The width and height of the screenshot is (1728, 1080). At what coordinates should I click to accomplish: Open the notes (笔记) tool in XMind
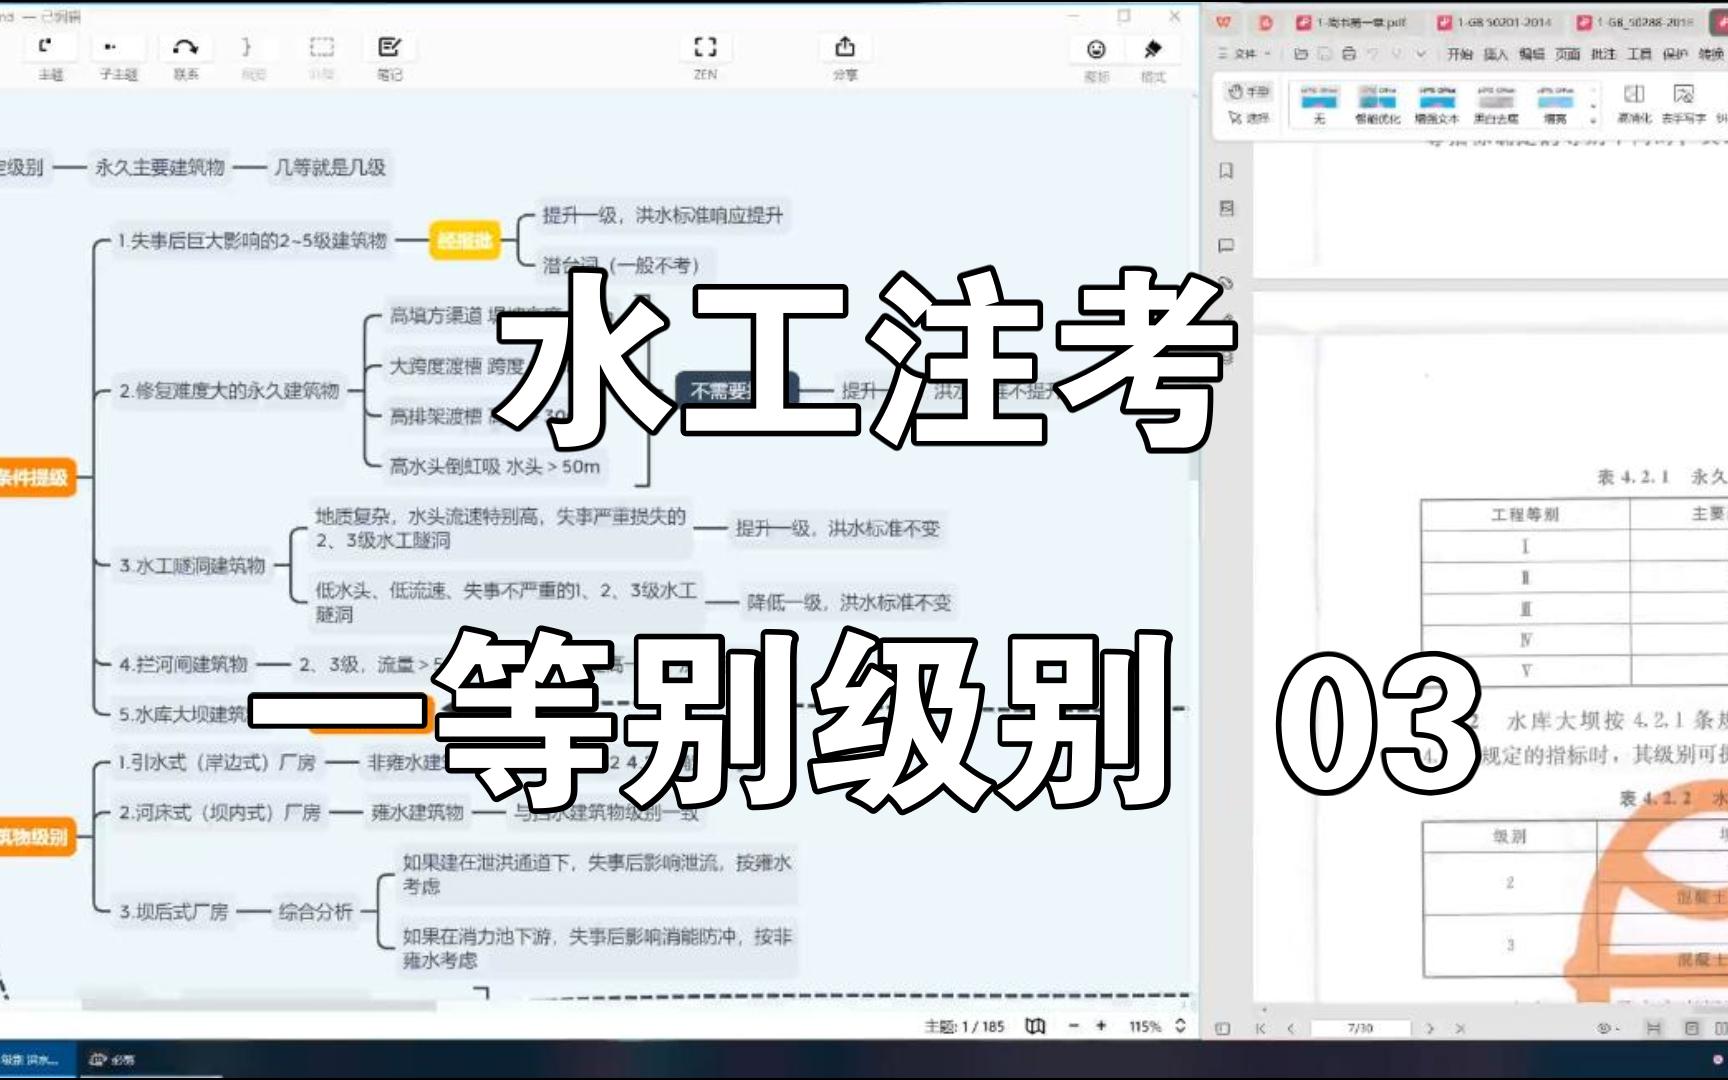(389, 57)
